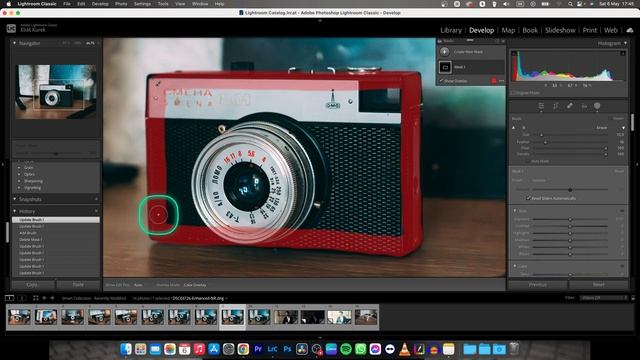Collapse the Snapshots panel

(14, 199)
